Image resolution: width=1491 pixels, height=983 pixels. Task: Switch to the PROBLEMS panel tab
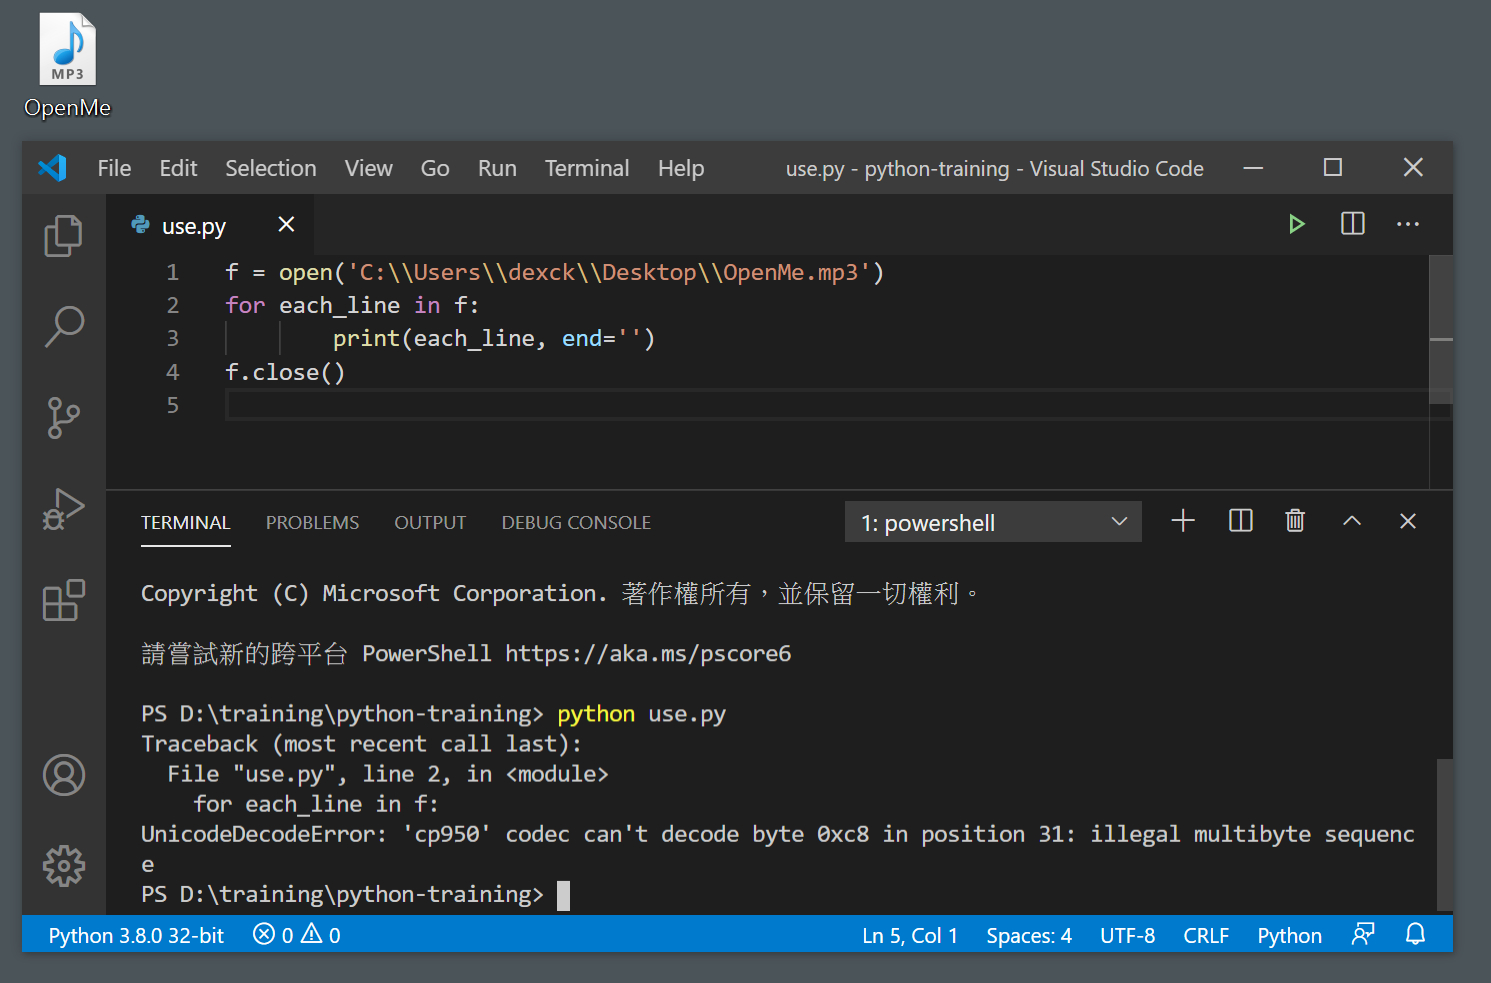tap(312, 522)
